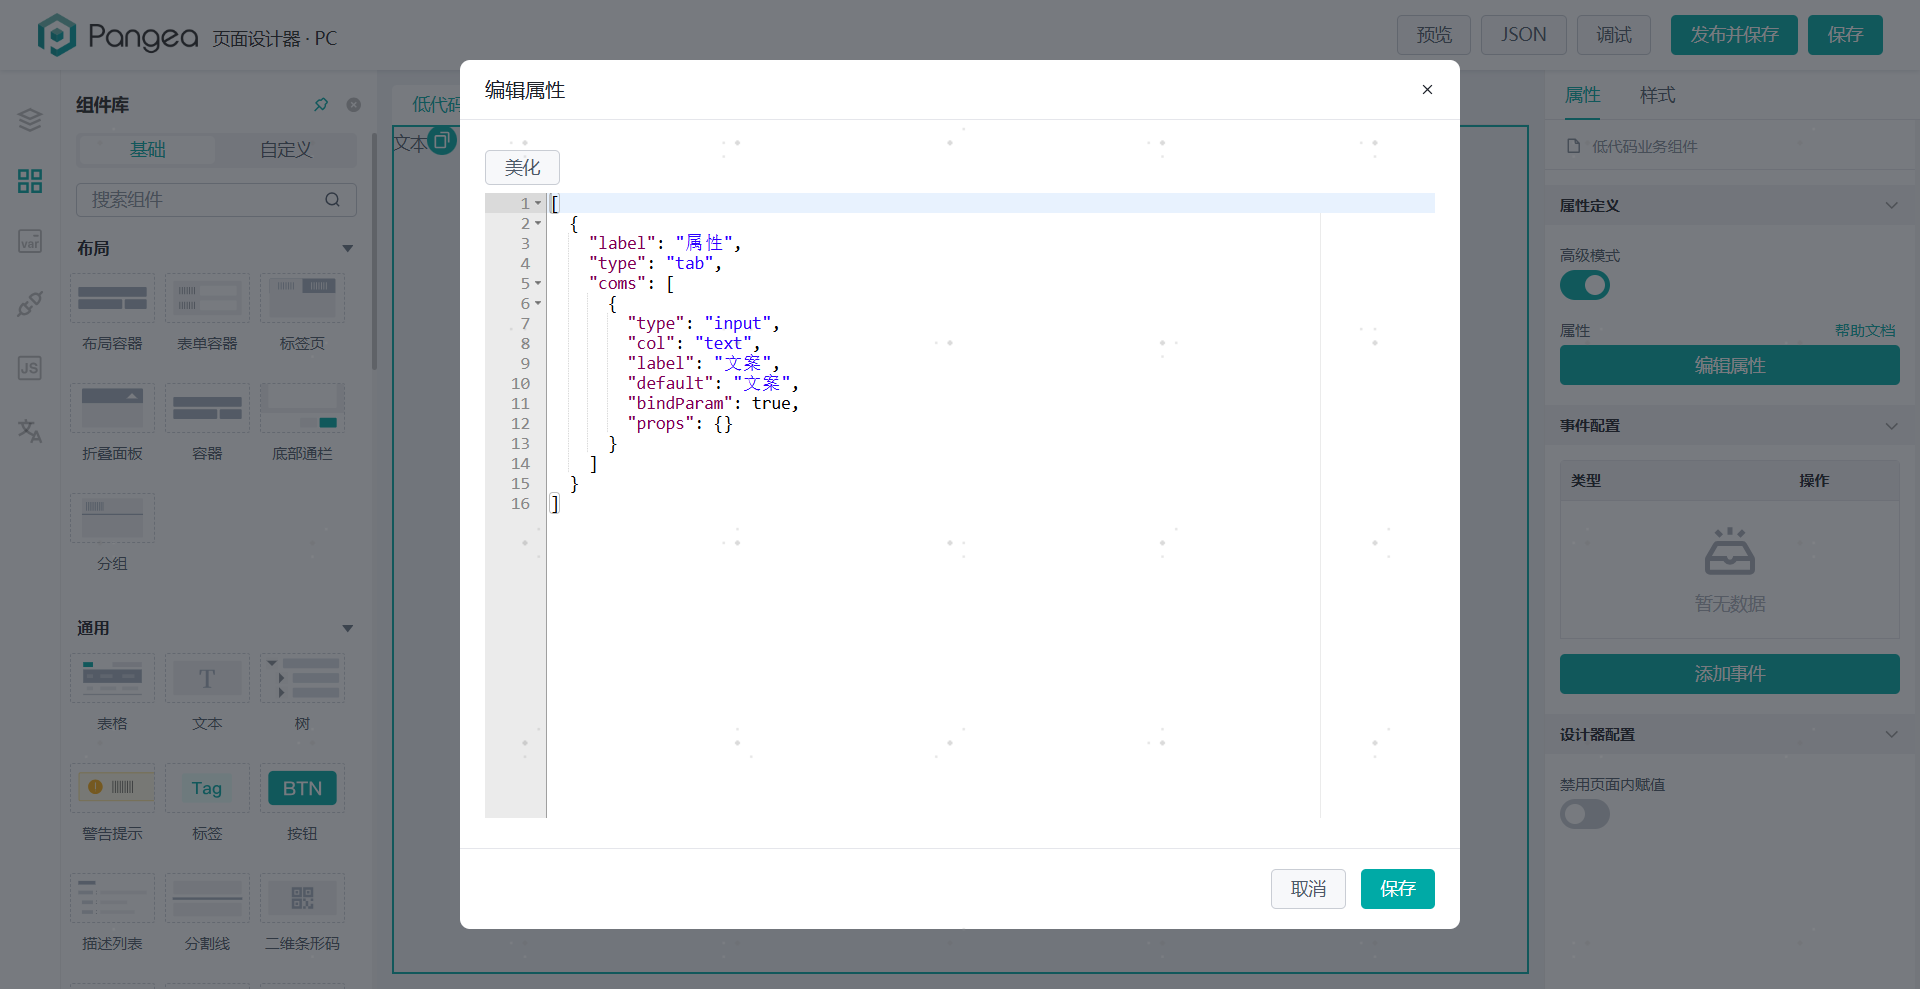Open the translation language sidebar icon
This screenshot has height=989, width=1920.
[30, 431]
